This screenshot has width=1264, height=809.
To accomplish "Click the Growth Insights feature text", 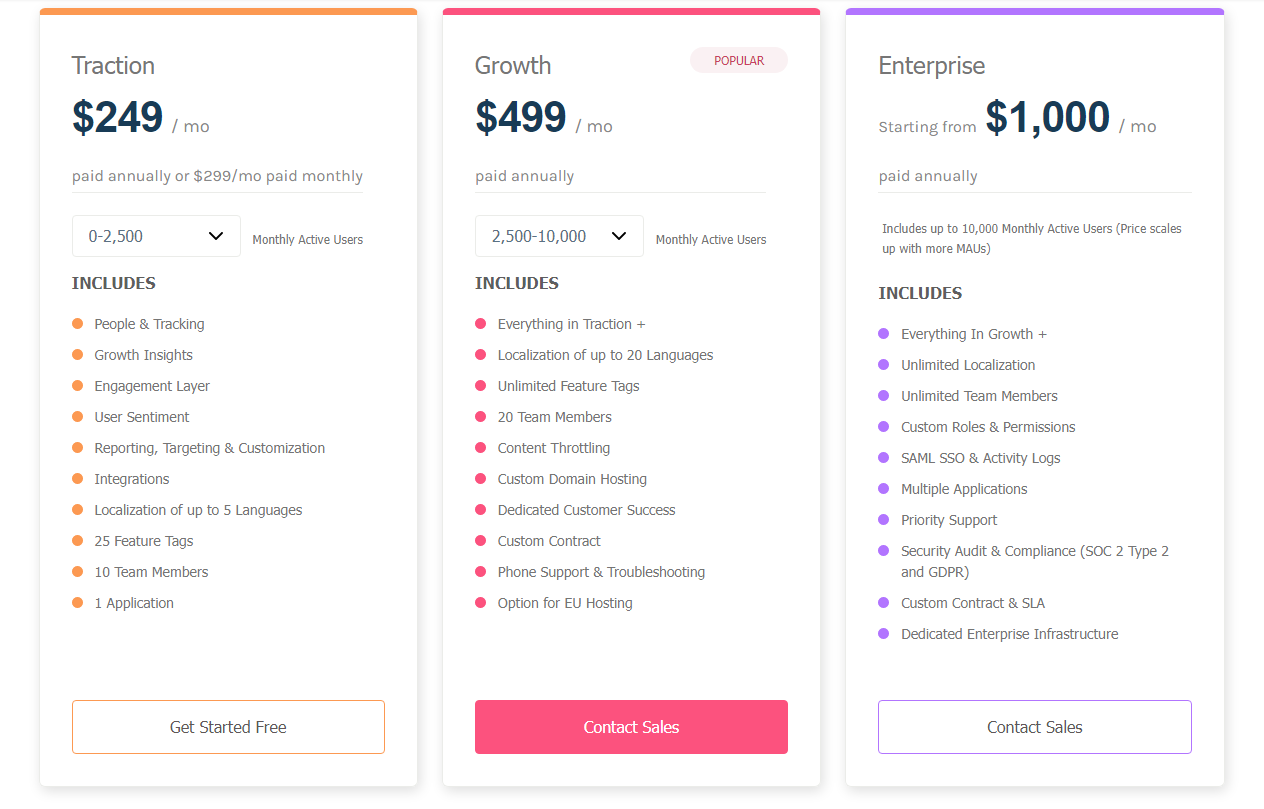I will 143,355.
